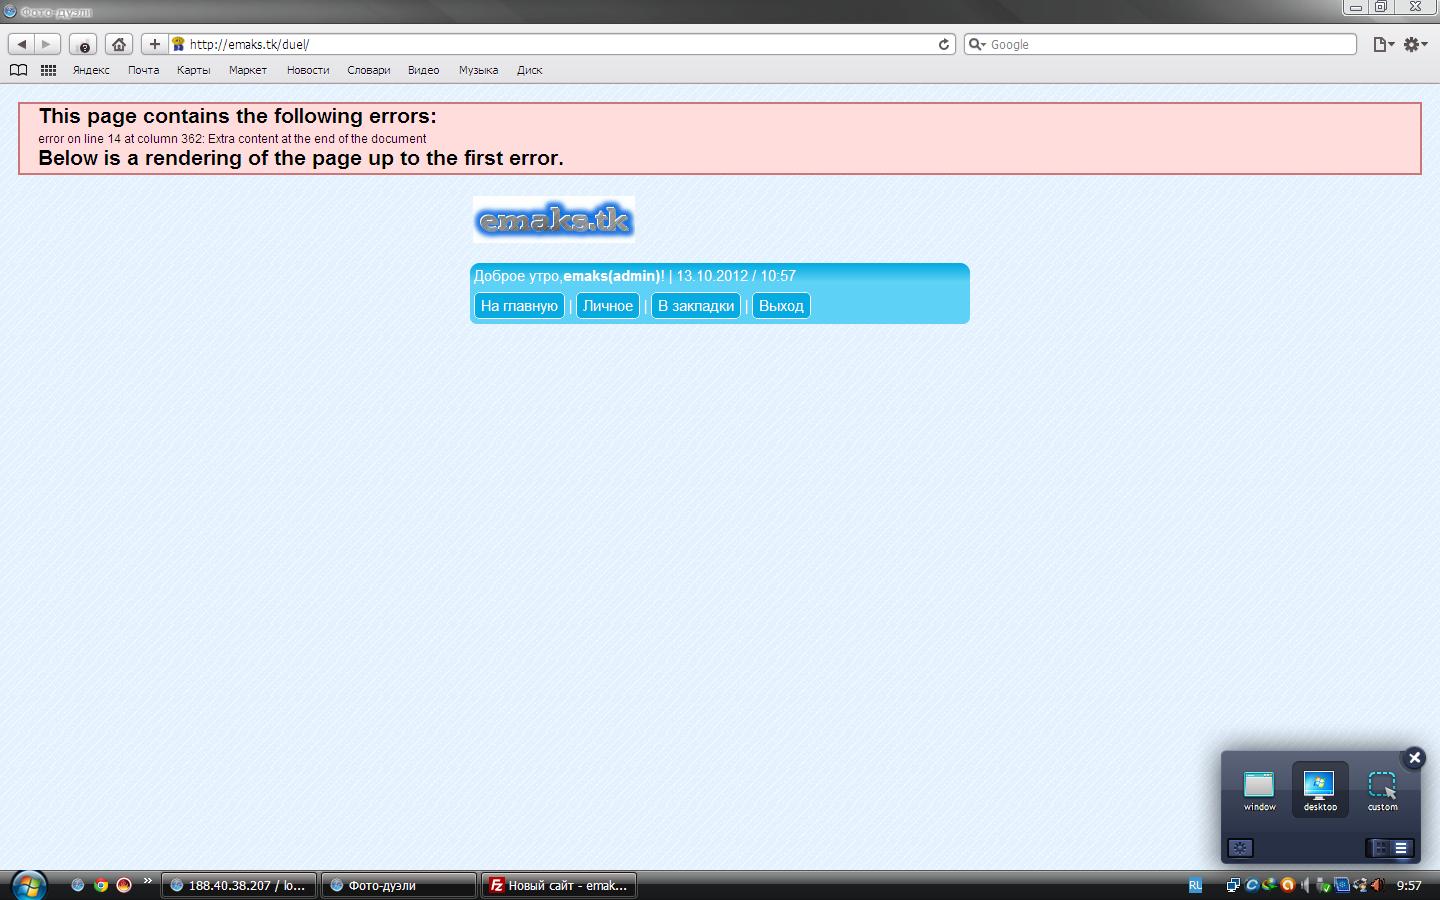Launch Chrome from quick launch
1440x900 pixels.
click(x=101, y=885)
